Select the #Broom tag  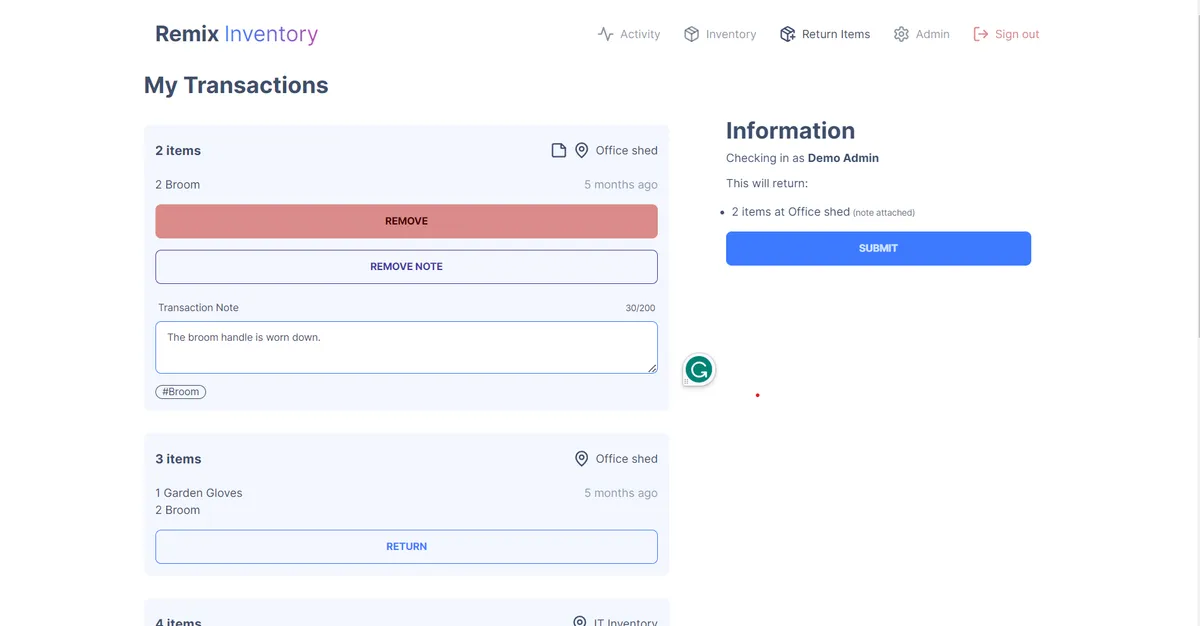[181, 392]
